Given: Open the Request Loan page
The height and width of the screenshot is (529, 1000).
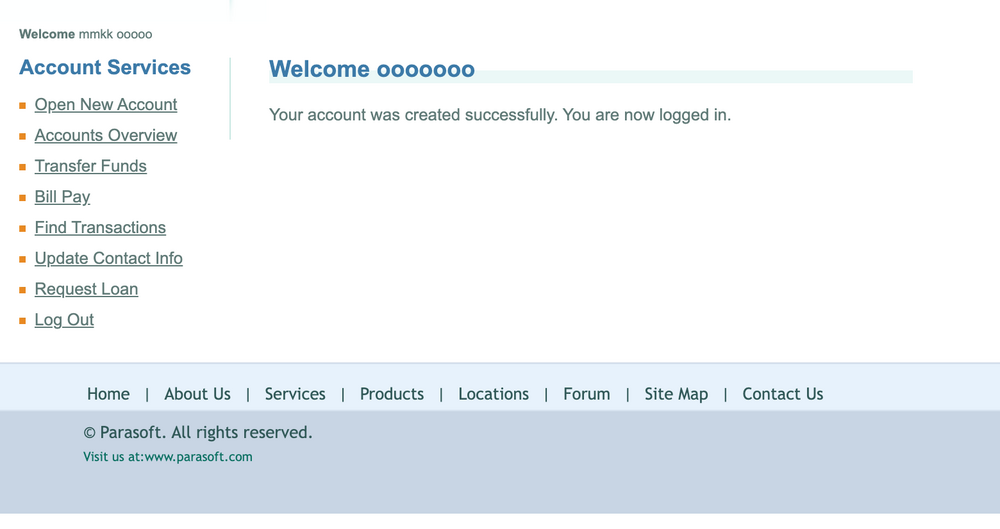Looking at the screenshot, I should click(86, 288).
